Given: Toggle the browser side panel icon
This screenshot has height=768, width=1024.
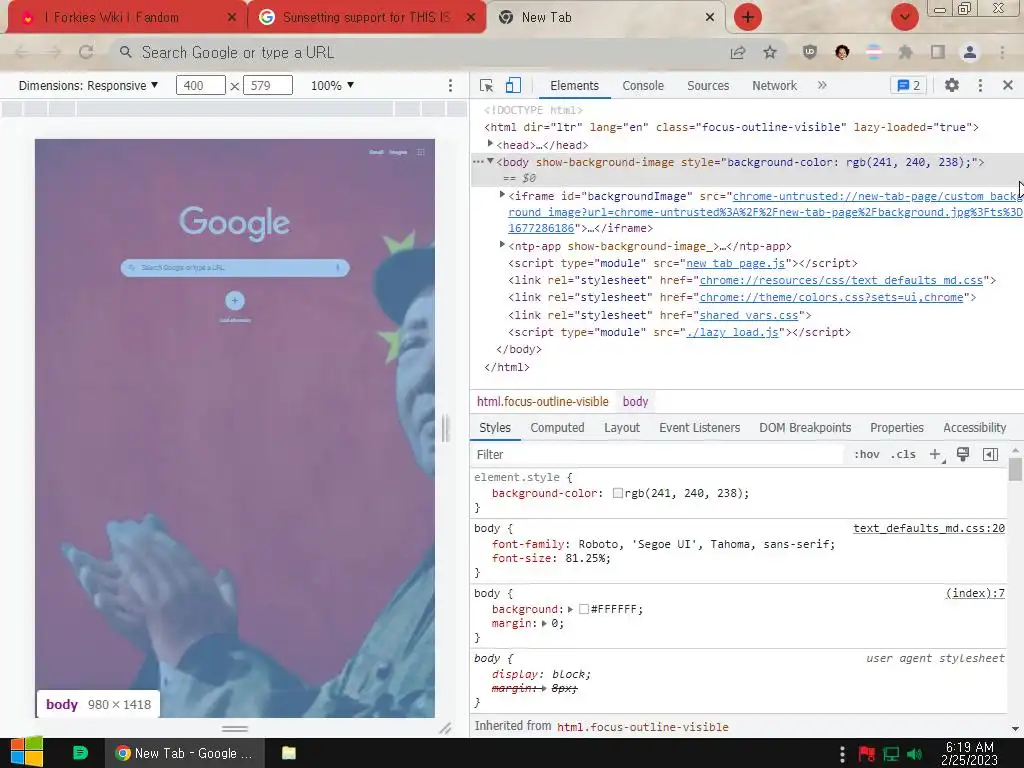Looking at the screenshot, I should coord(938,52).
